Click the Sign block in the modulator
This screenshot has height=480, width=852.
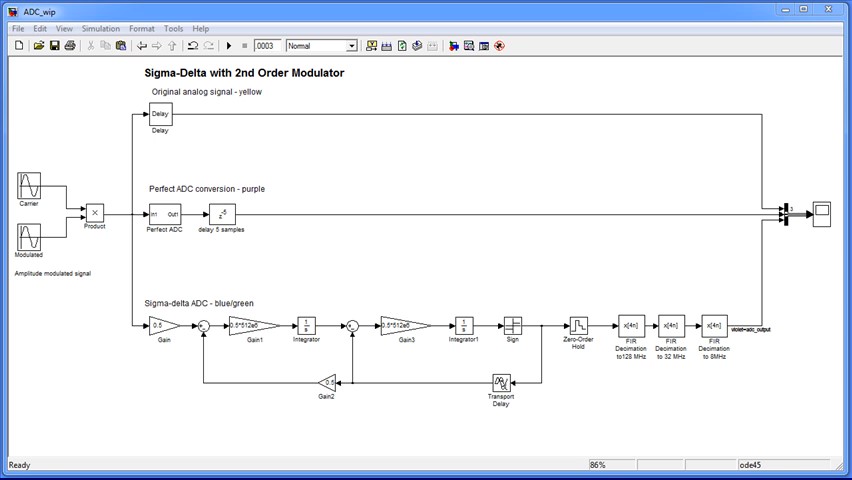tap(512, 326)
